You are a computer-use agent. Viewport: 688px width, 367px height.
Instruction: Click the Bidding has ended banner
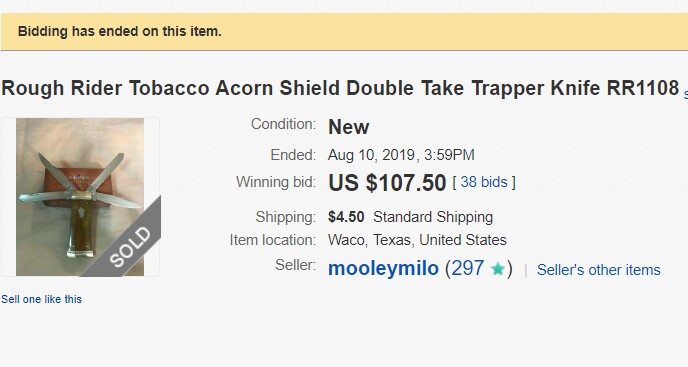pyautogui.click(x=344, y=32)
